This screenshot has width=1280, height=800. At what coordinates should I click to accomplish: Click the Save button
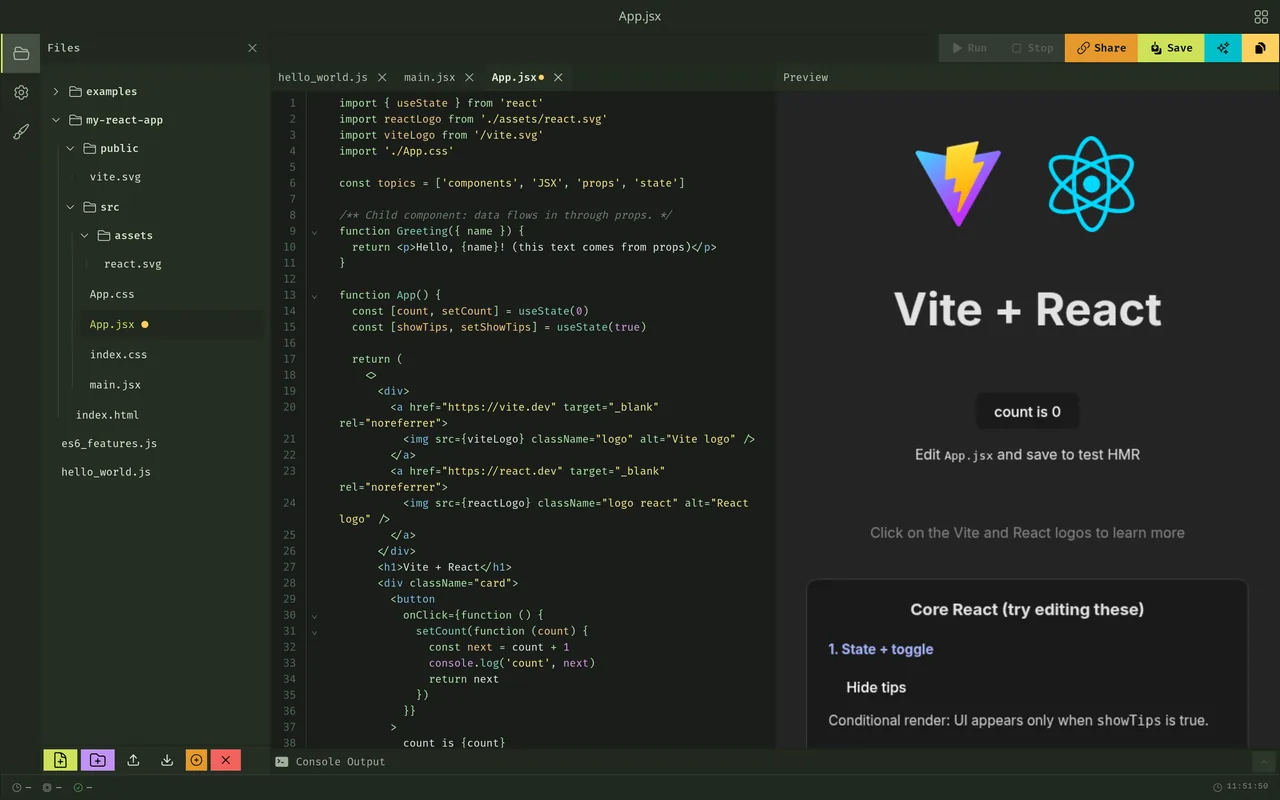pos(1171,48)
